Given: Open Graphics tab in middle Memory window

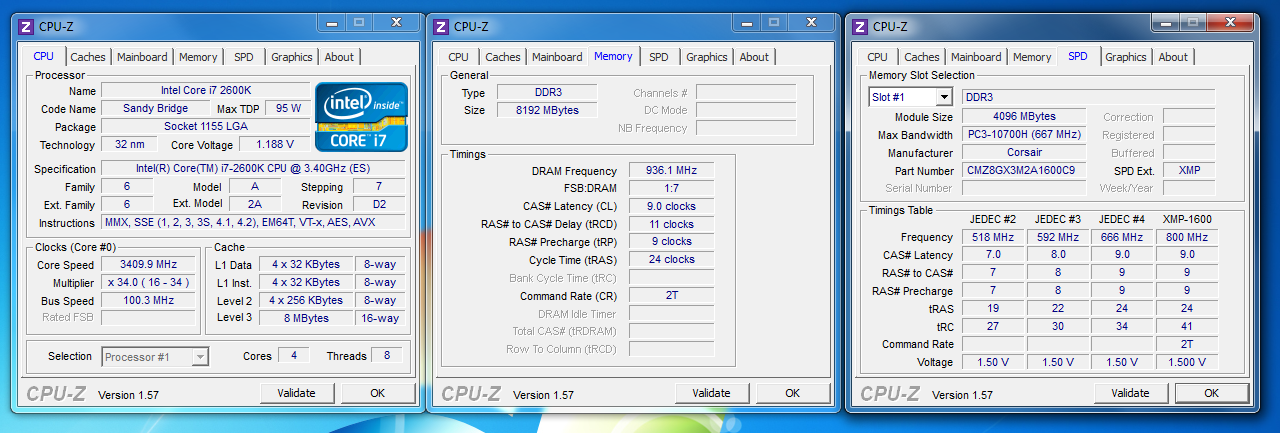Looking at the screenshot, I should coord(707,57).
